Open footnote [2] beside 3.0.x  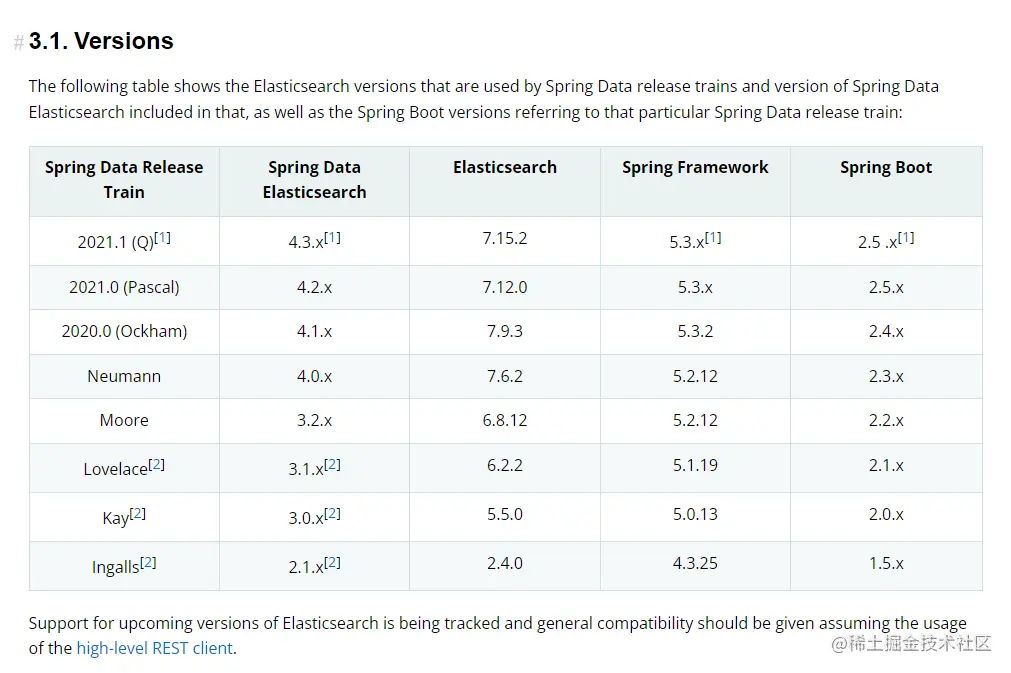pyautogui.click(x=332, y=514)
